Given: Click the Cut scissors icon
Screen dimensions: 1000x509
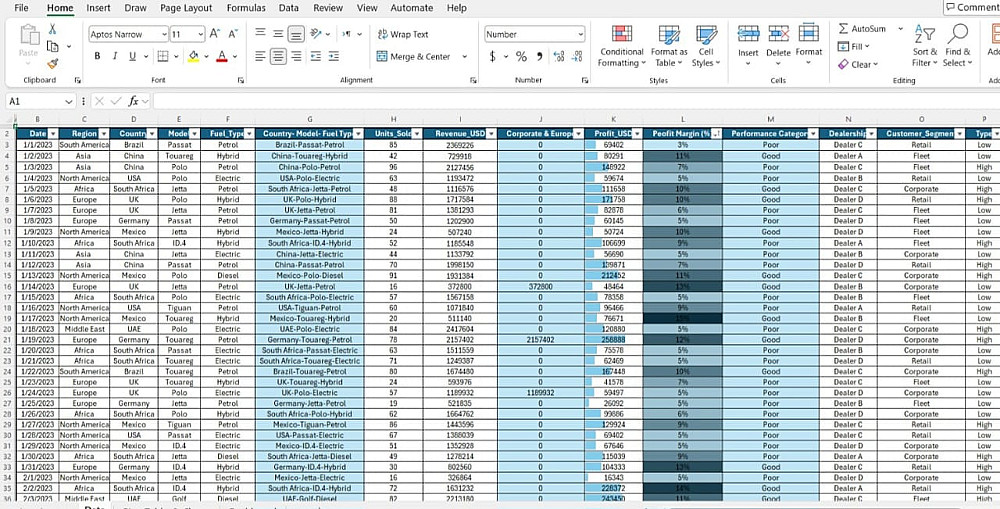Looking at the screenshot, I should (x=52, y=29).
